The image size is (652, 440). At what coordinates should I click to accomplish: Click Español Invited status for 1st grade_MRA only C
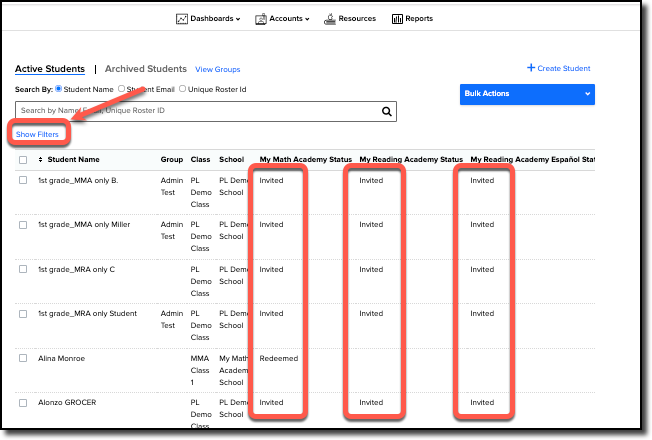tap(482, 269)
